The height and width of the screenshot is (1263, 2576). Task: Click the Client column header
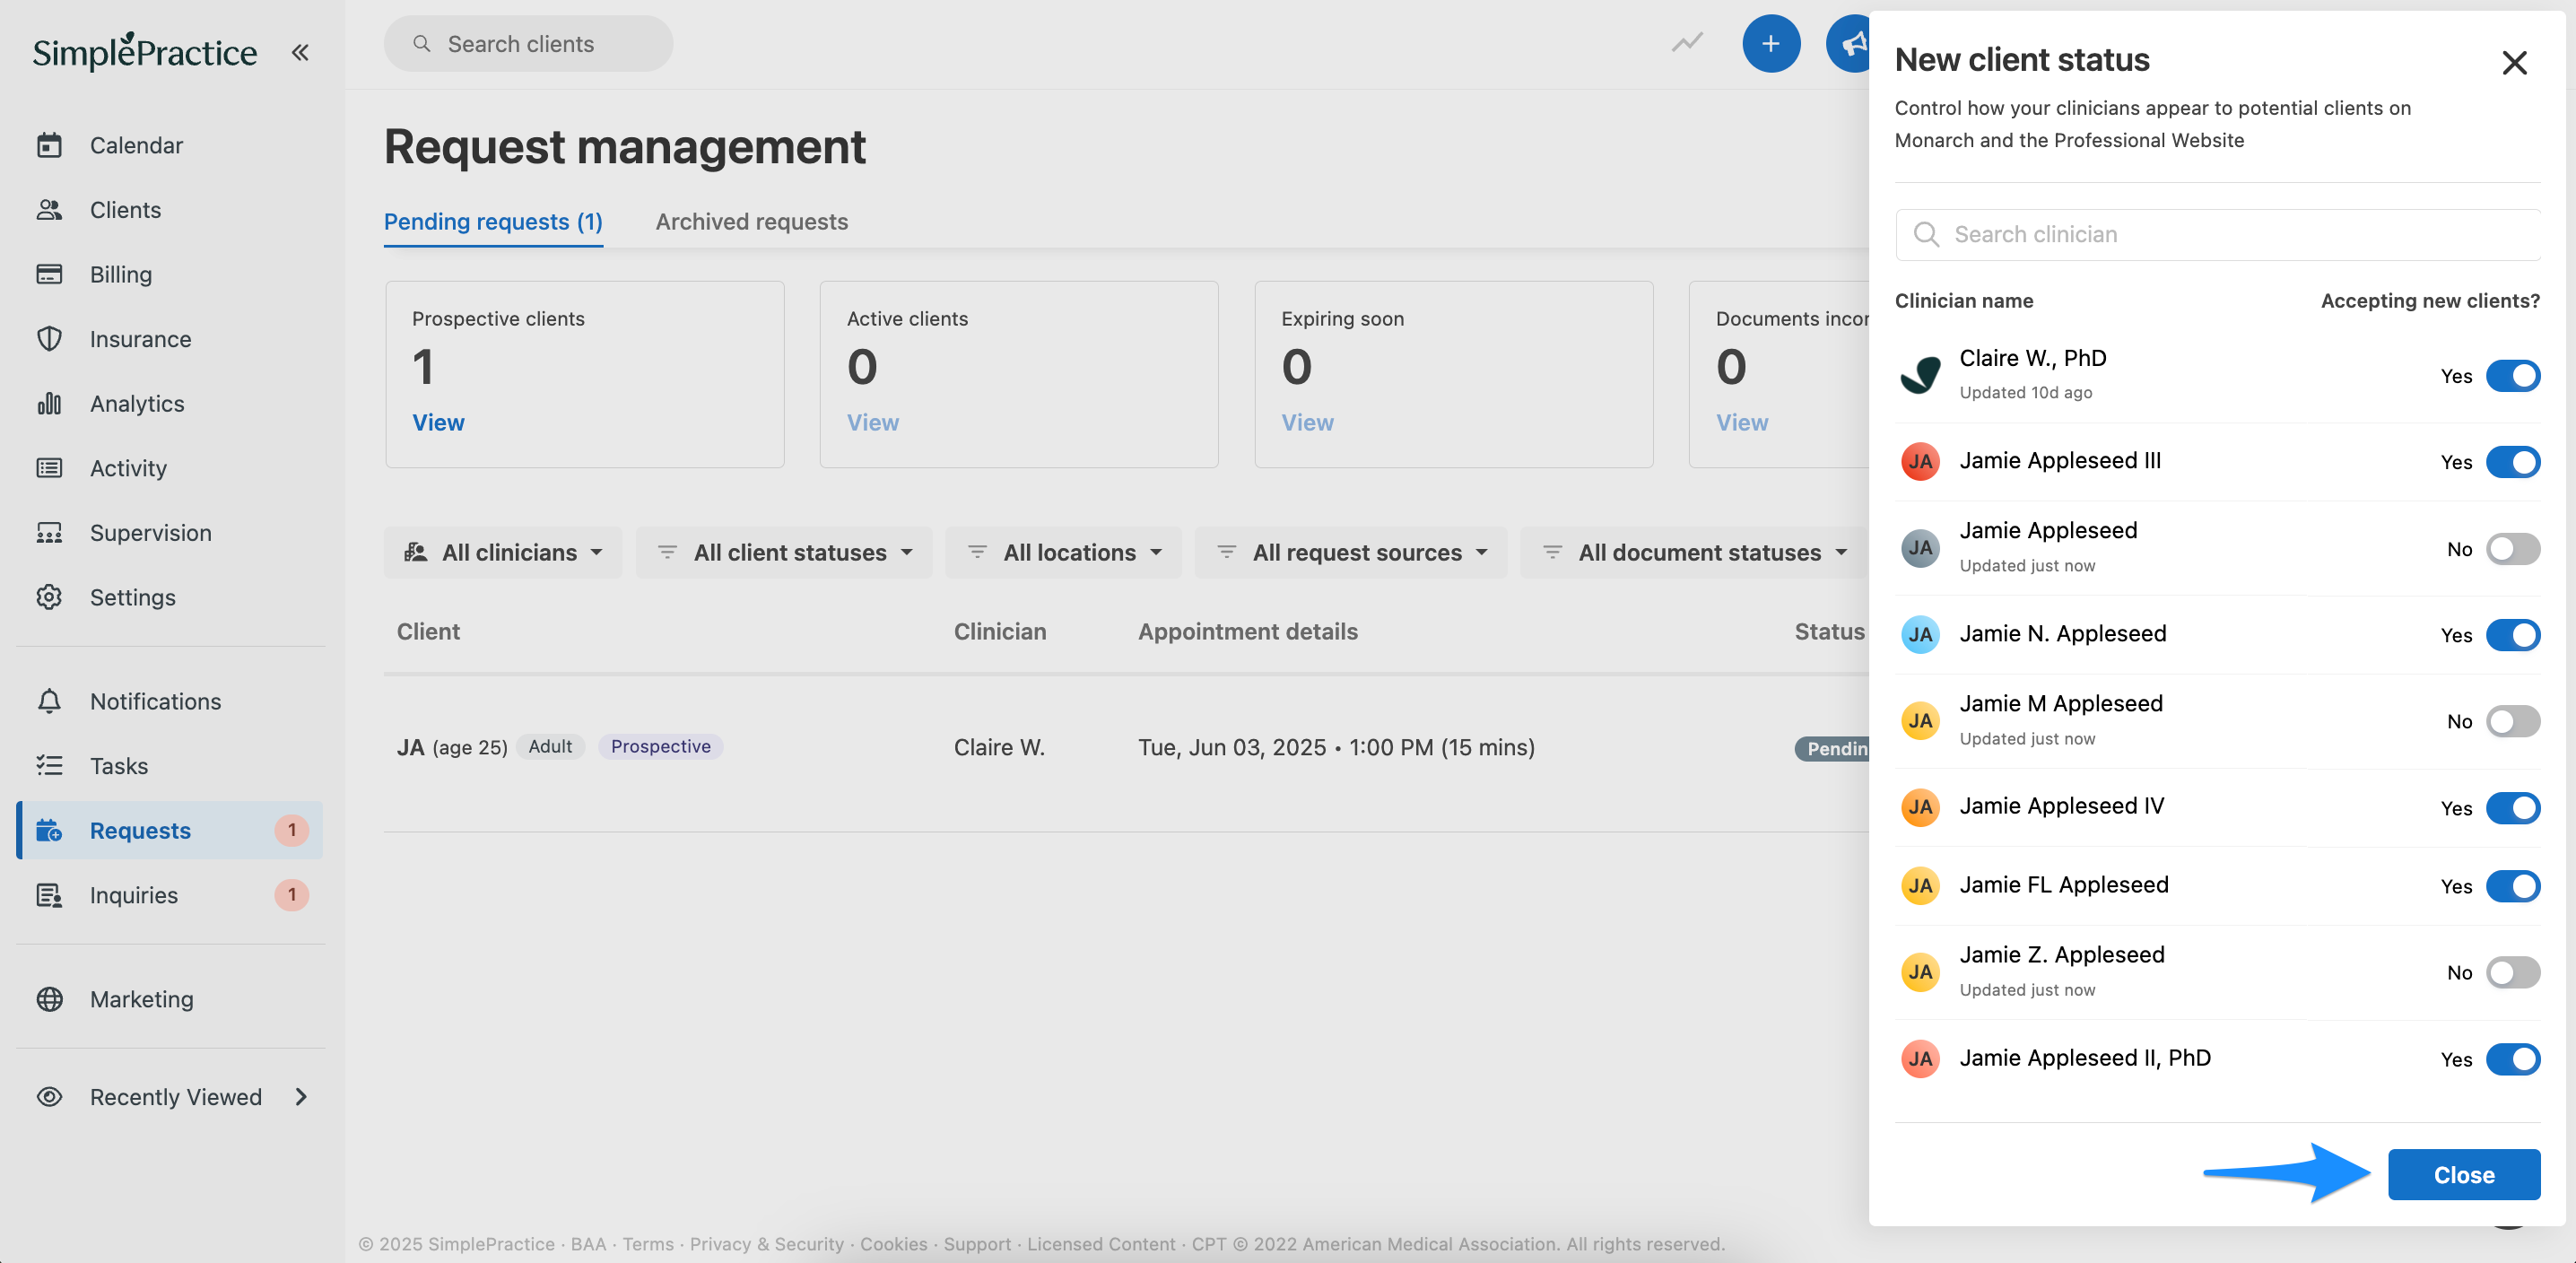click(x=428, y=631)
